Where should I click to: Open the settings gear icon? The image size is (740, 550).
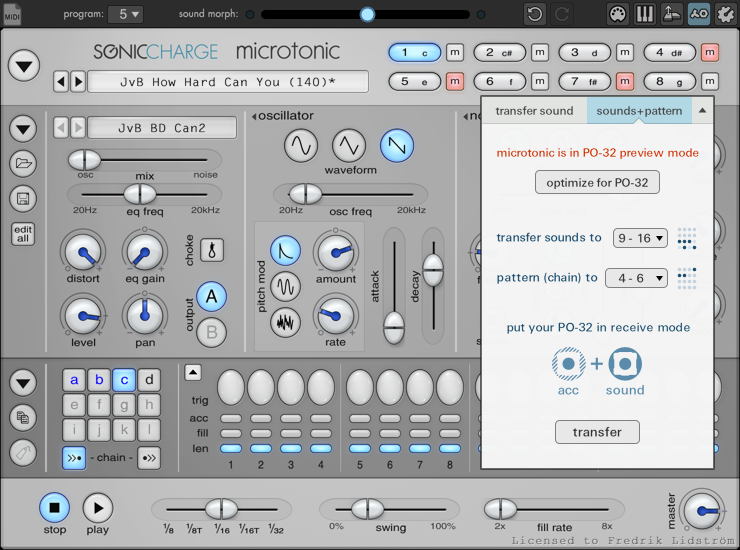click(x=725, y=14)
